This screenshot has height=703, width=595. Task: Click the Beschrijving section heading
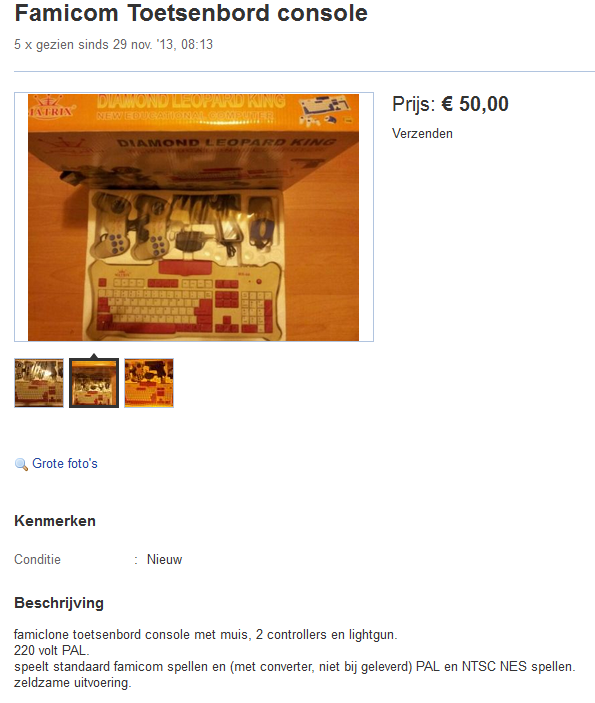point(59,603)
